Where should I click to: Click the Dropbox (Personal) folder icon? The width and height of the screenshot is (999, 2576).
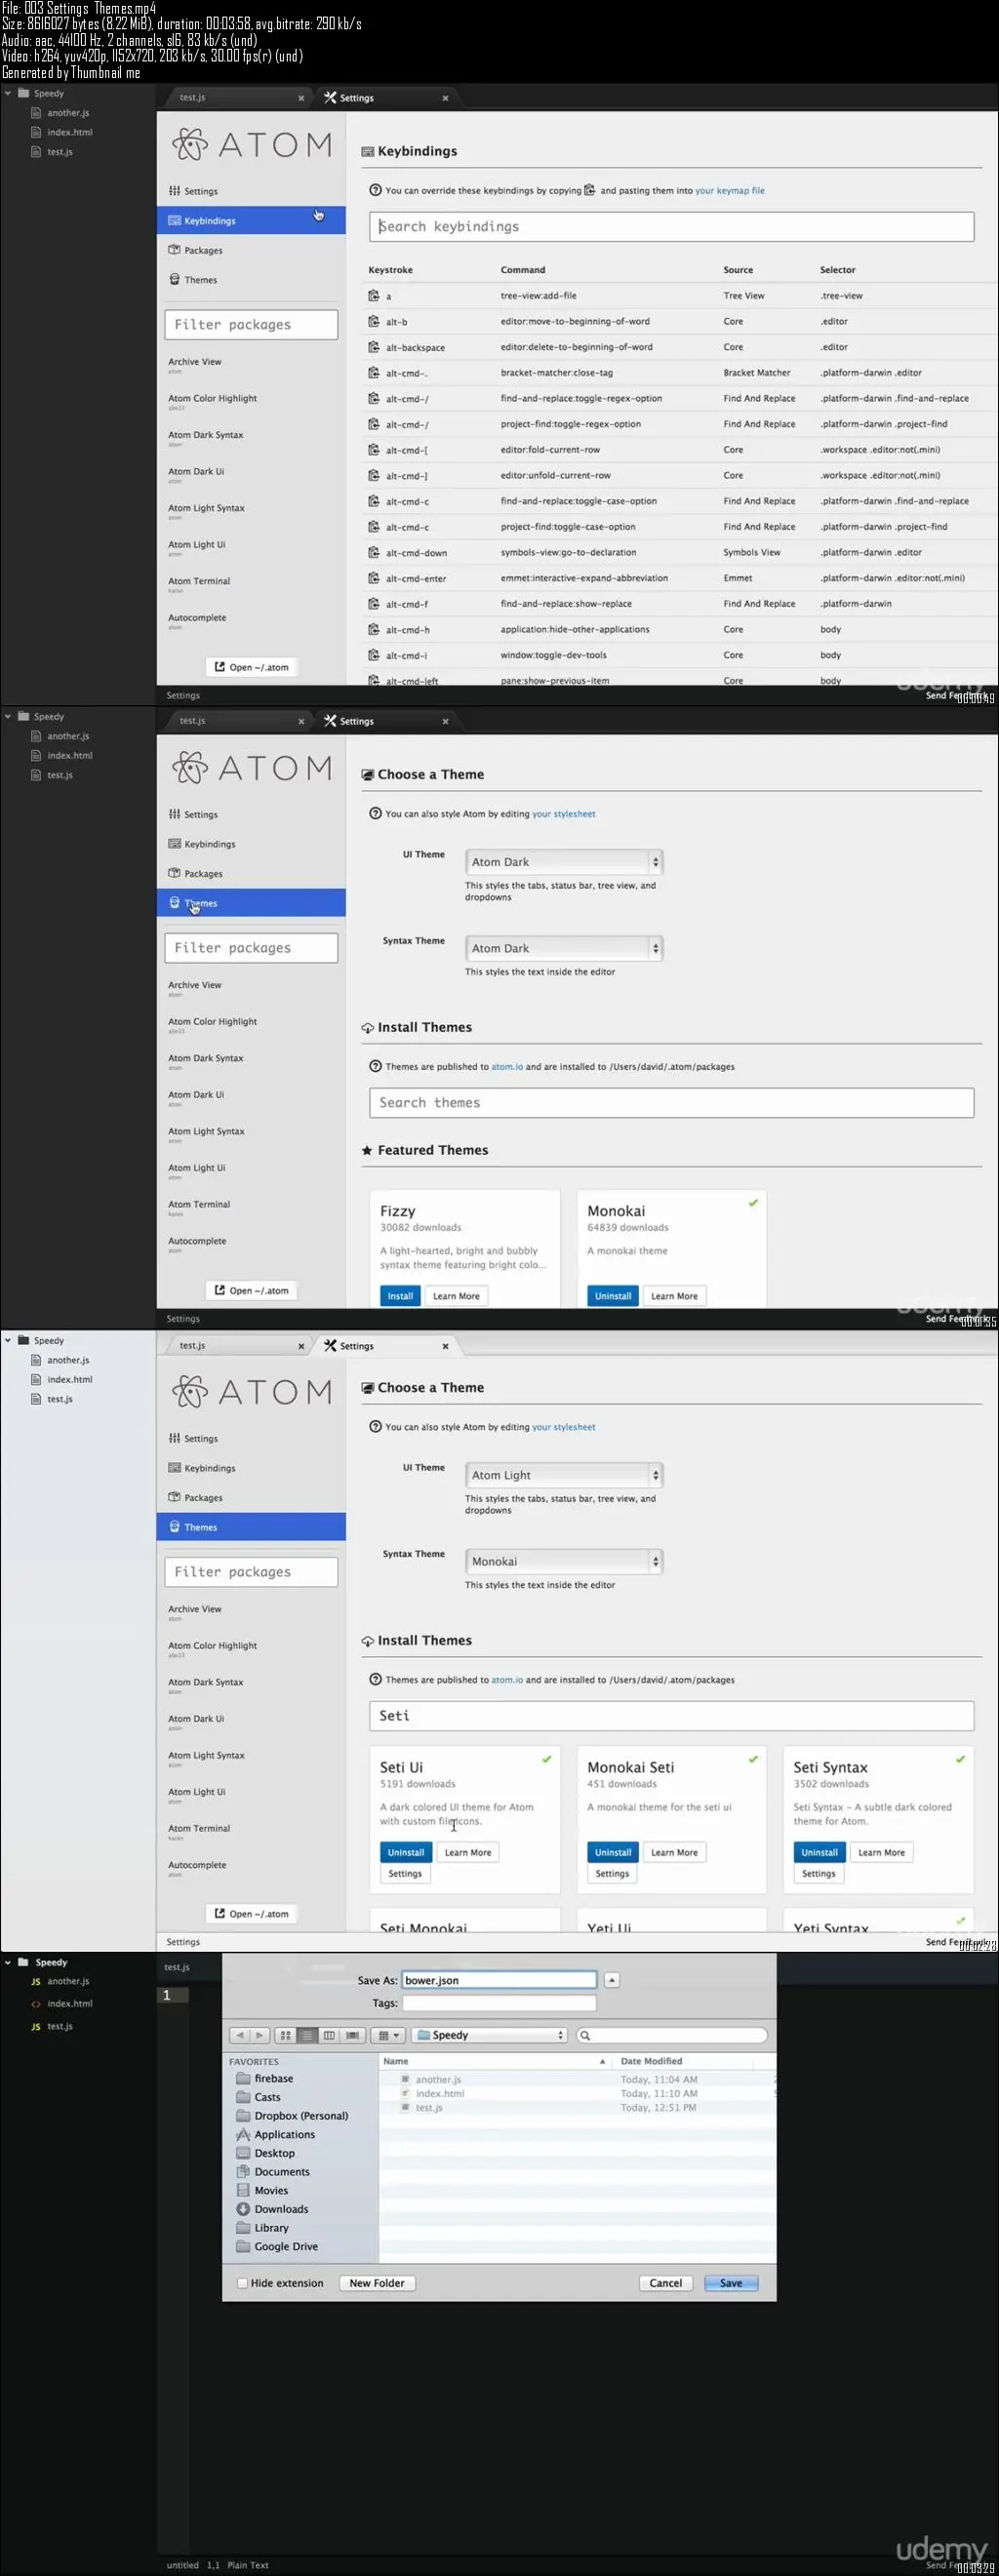[x=243, y=2115]
